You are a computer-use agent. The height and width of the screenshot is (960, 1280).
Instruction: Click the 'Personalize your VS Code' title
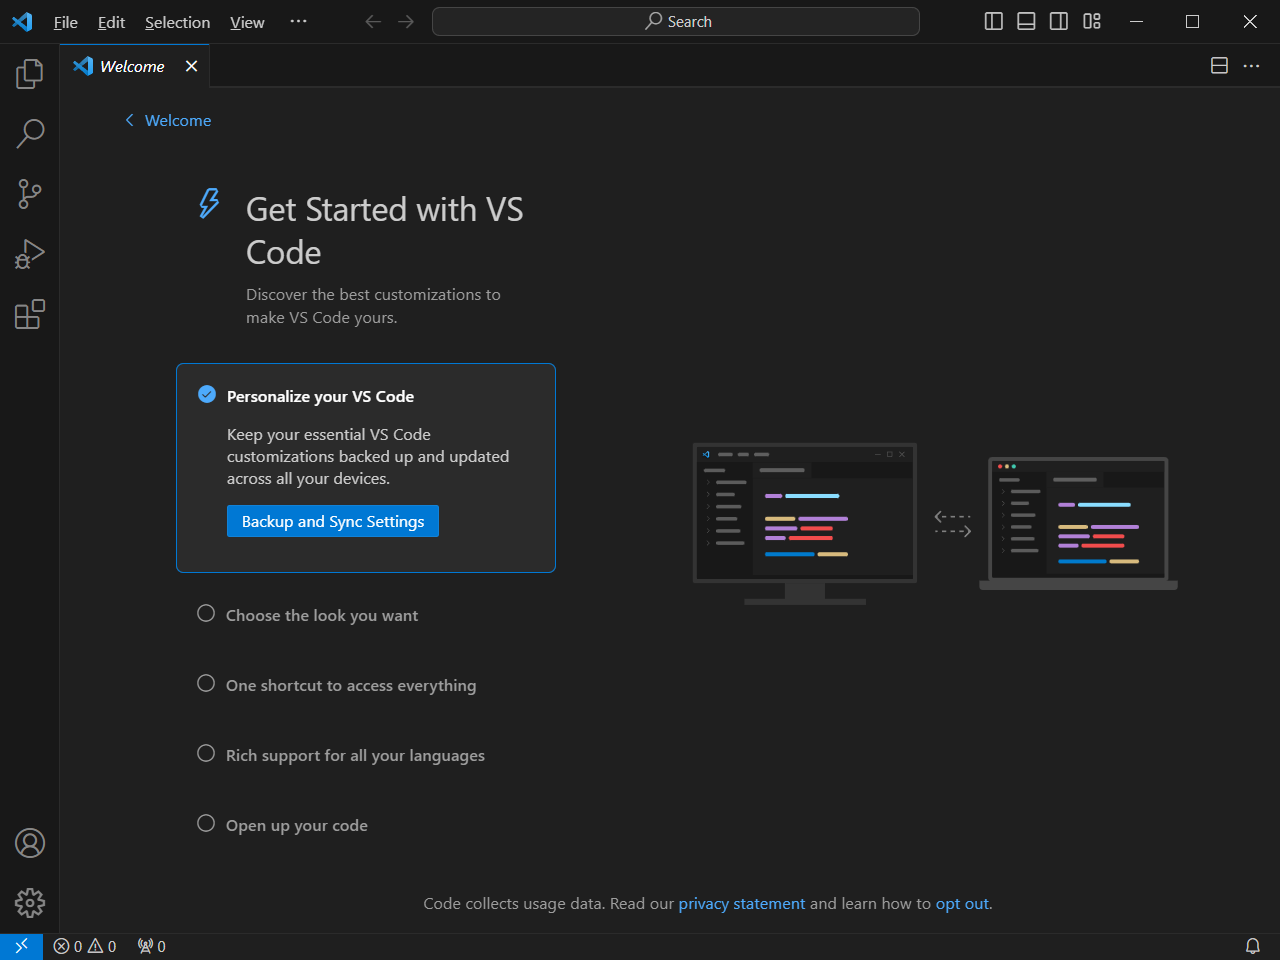click(x=320, y=396)
